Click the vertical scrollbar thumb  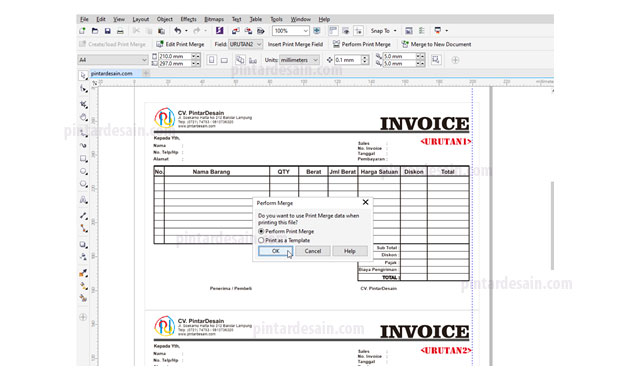click(x=552, y=225)
